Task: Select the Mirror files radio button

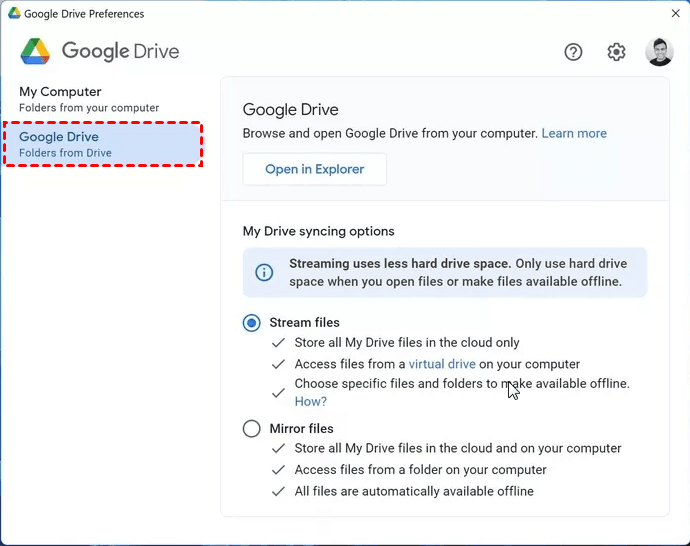Action: pyautogui.click(x=252, y=429)
